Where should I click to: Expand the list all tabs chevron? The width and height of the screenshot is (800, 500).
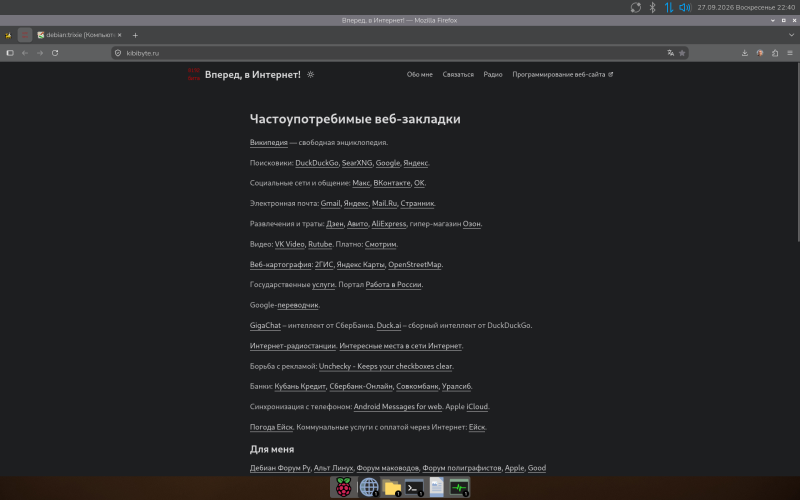(x=791, y=35)
